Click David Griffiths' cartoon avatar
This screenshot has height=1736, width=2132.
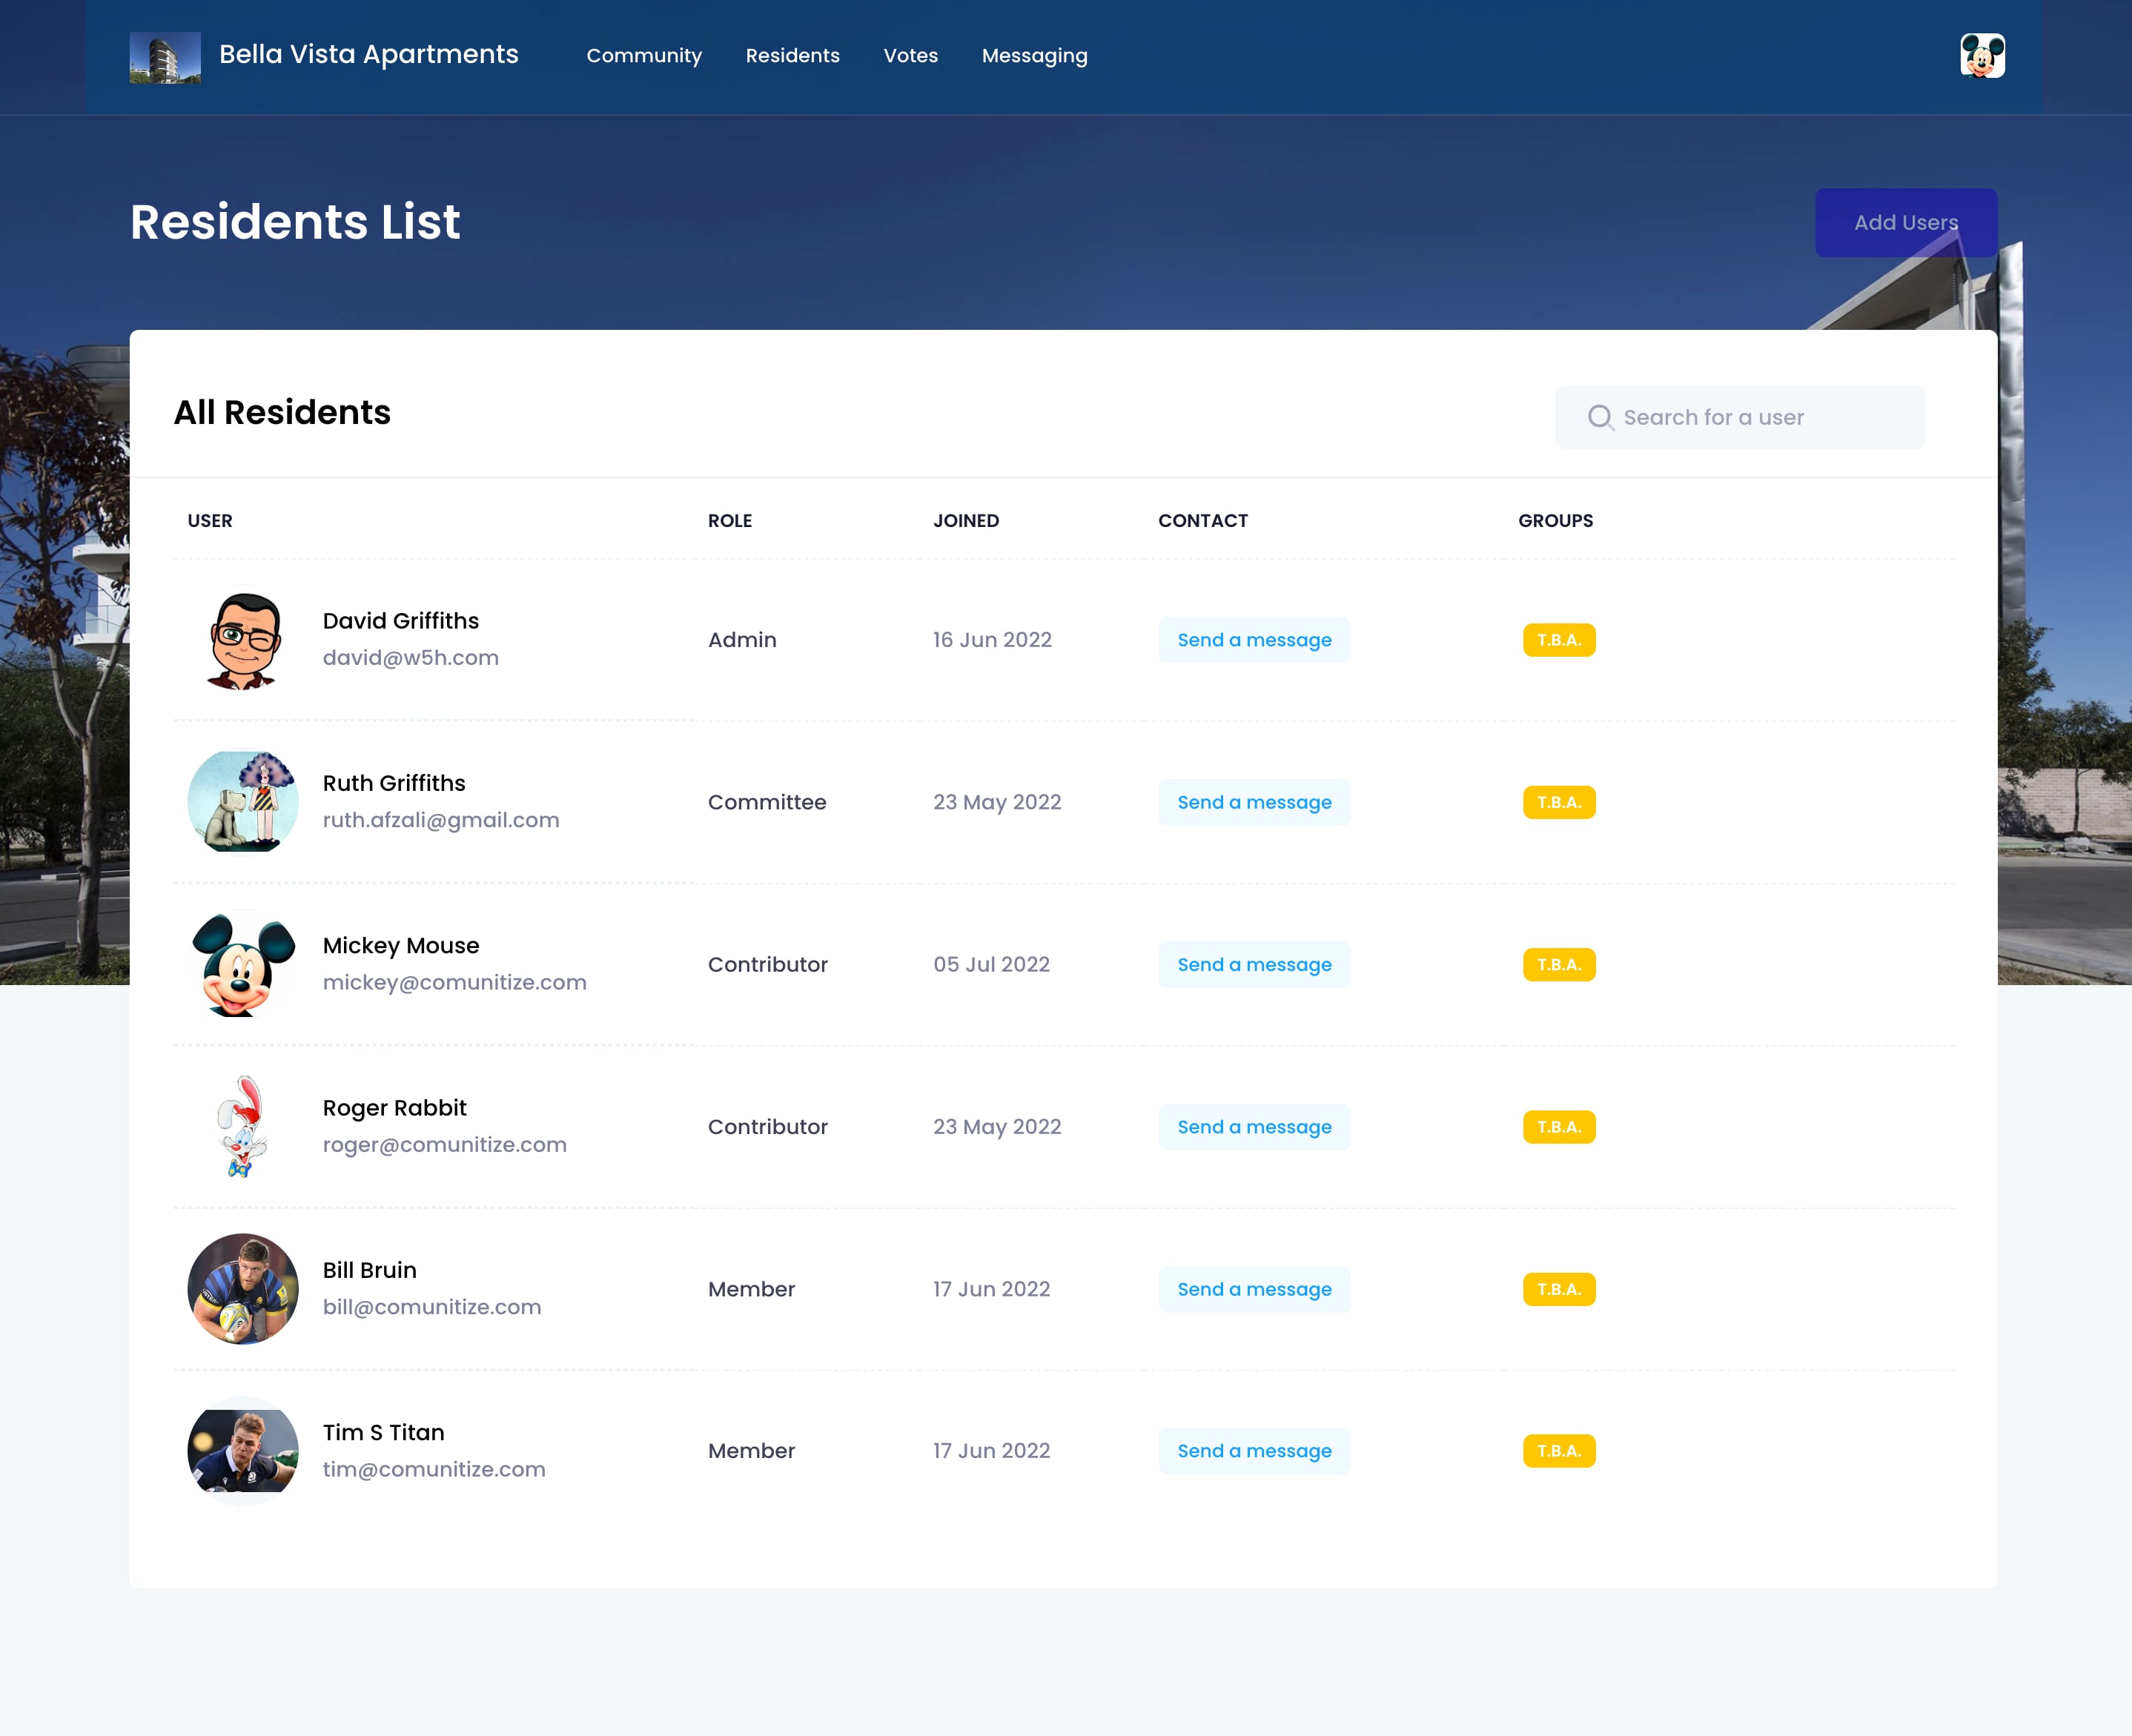coord(243,640)
